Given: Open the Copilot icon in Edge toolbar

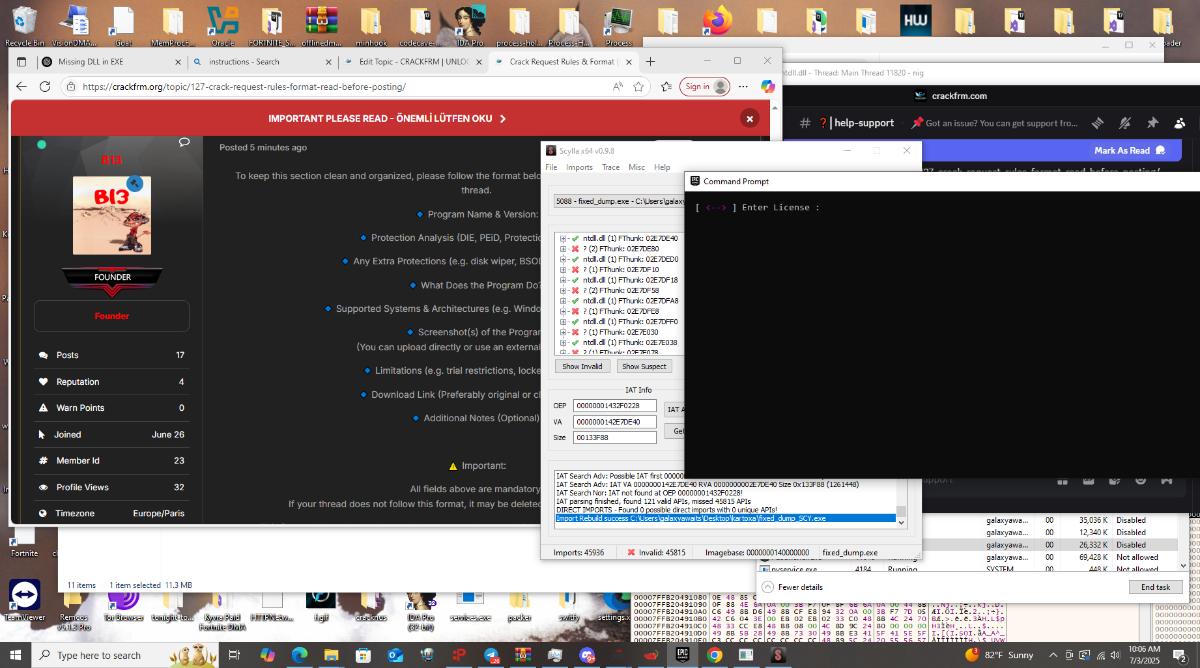Looking at the screenshot, I should pos(768,87).
